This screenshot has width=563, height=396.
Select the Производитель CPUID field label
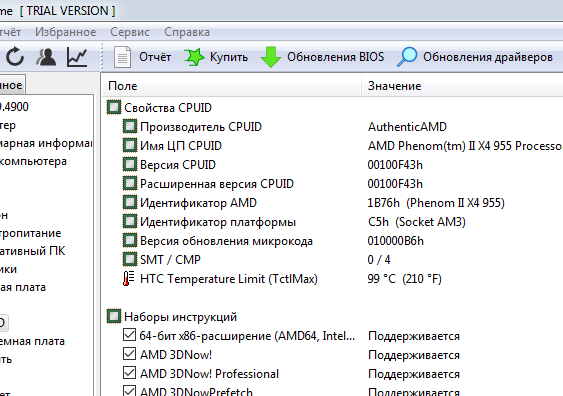(201, 127)
